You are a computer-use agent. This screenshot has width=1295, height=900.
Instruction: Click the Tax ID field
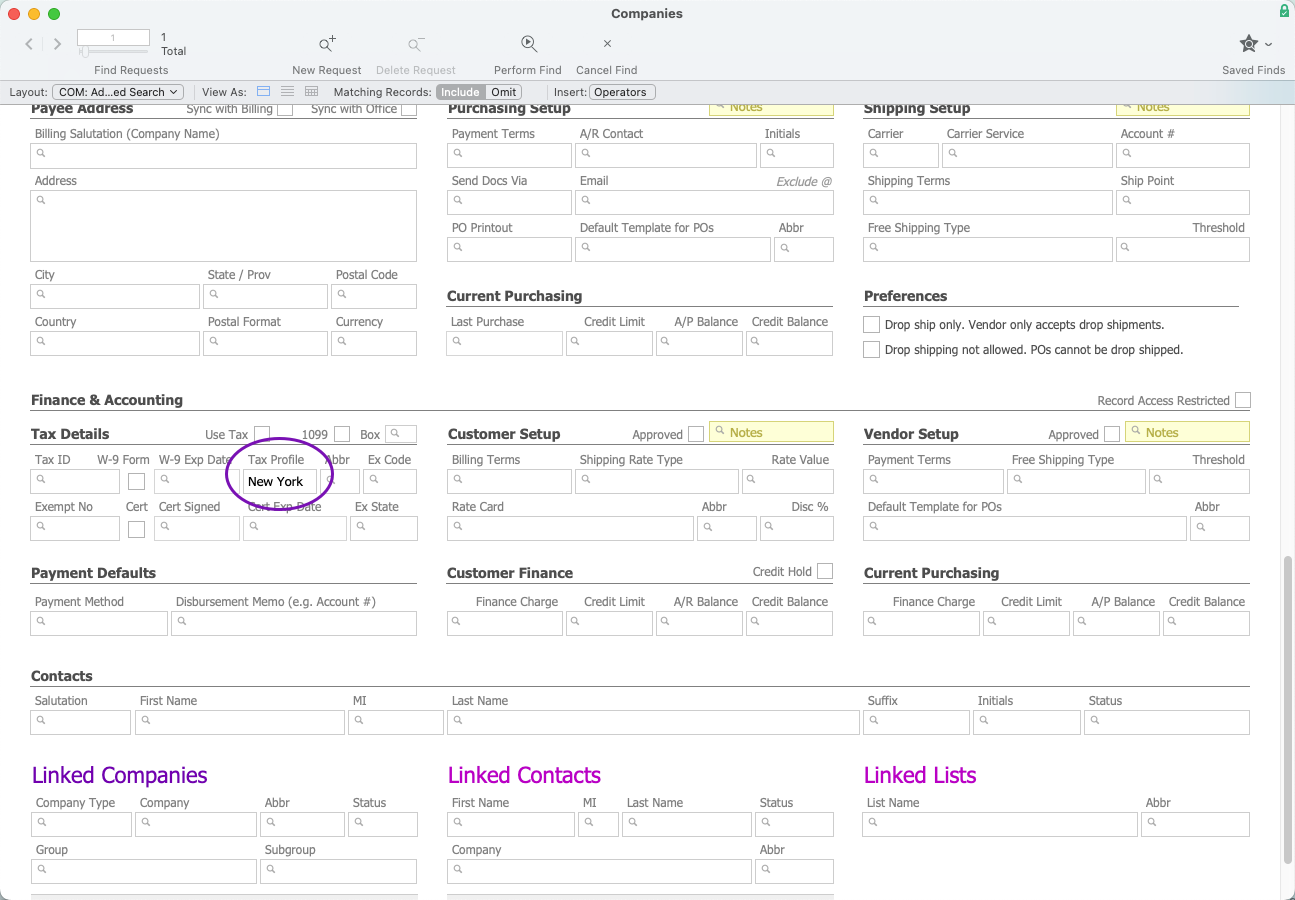[x=75, y=481]
